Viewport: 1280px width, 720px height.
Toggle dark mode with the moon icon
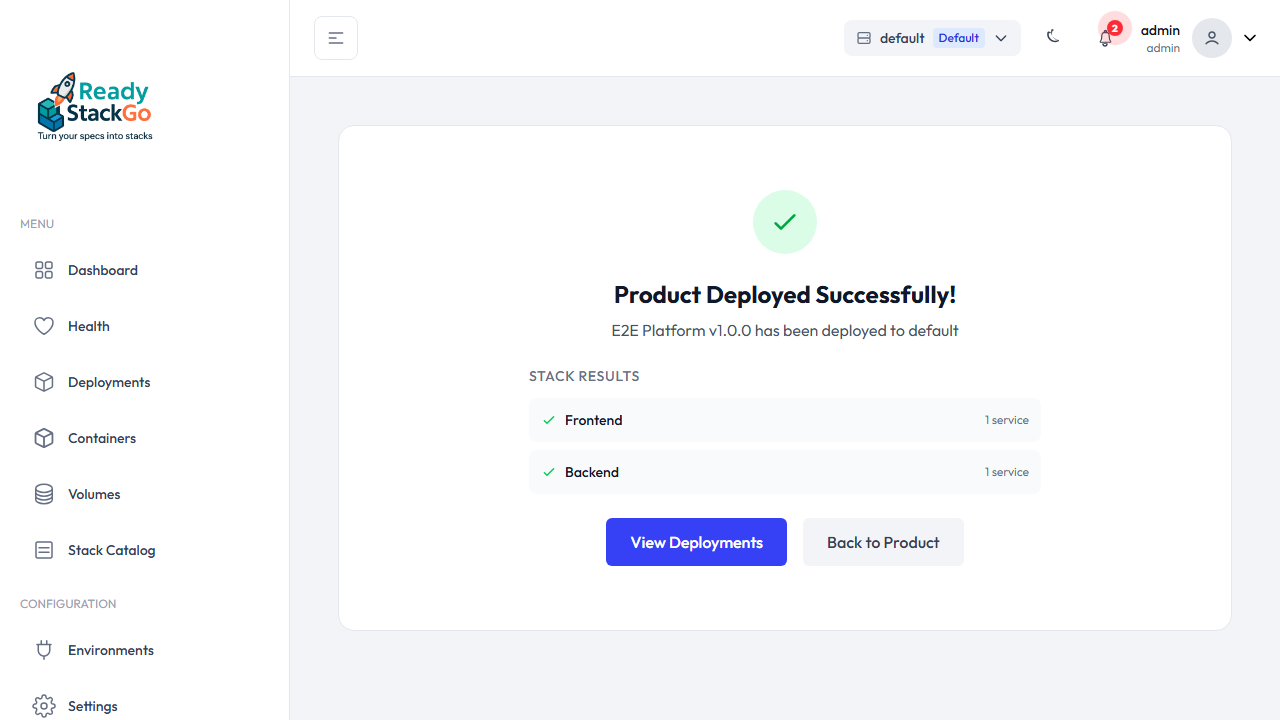1053,37
